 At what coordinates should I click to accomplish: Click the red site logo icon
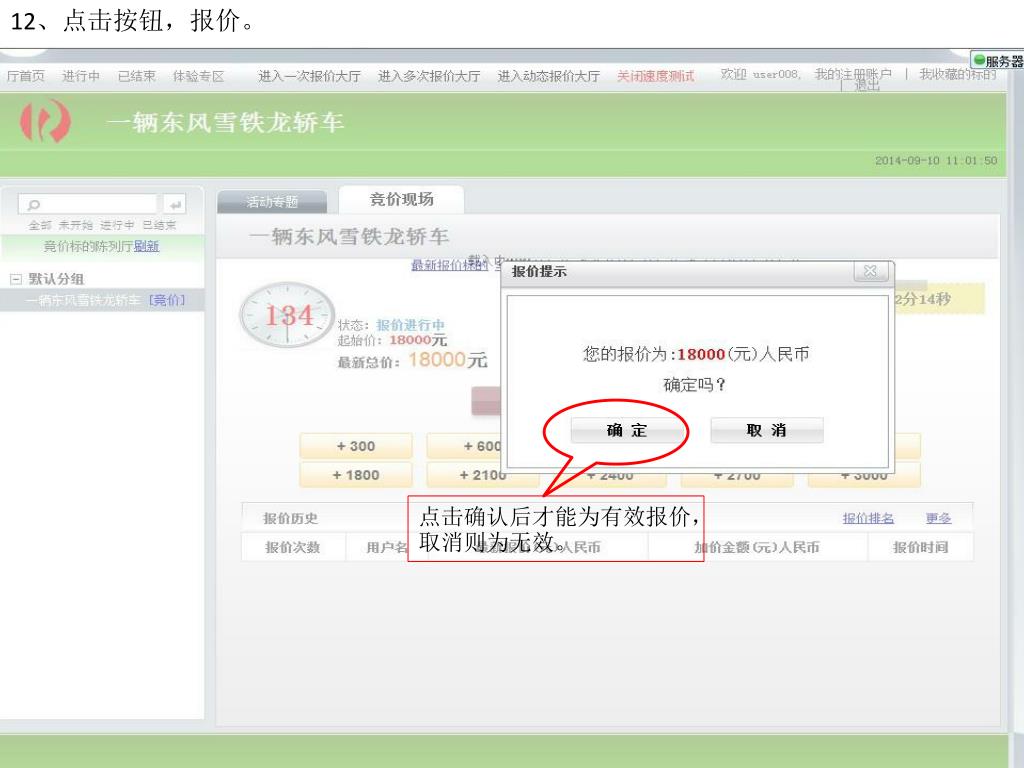(44, 121)
